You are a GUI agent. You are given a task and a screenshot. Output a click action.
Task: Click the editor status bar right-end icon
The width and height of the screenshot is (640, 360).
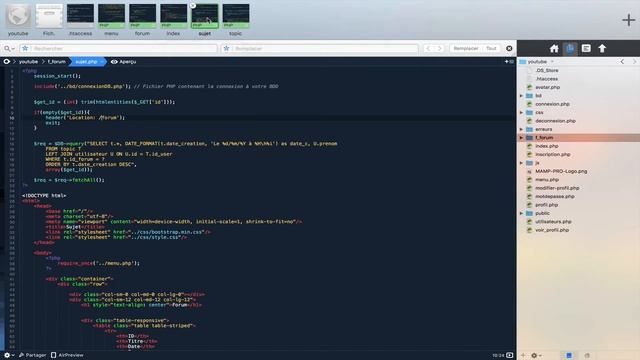coord(509,355)
